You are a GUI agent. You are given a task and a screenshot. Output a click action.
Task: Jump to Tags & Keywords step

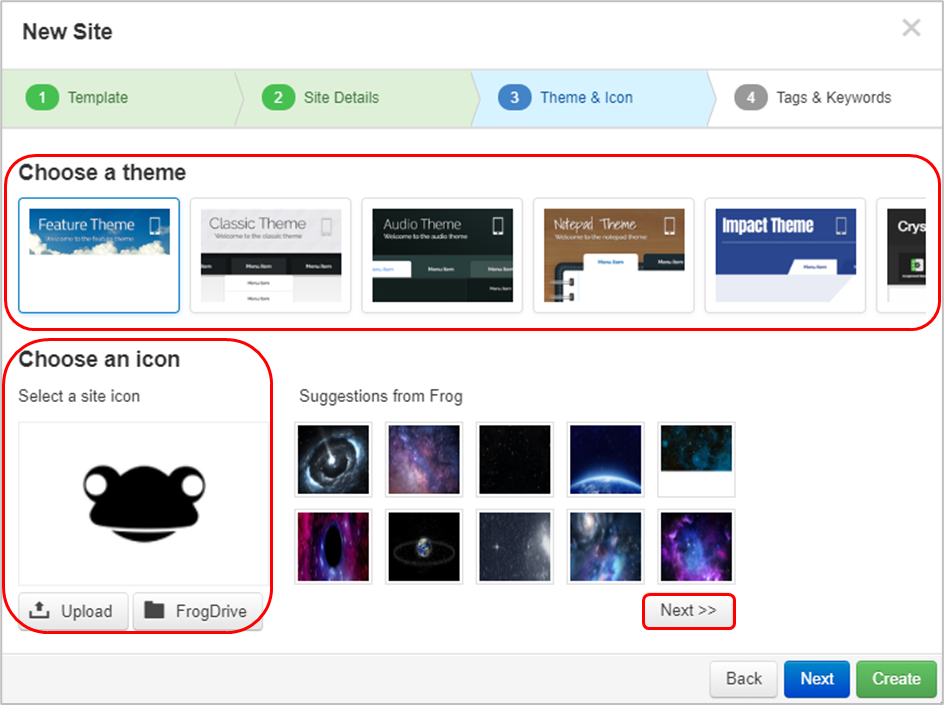[x=825, y=98]
